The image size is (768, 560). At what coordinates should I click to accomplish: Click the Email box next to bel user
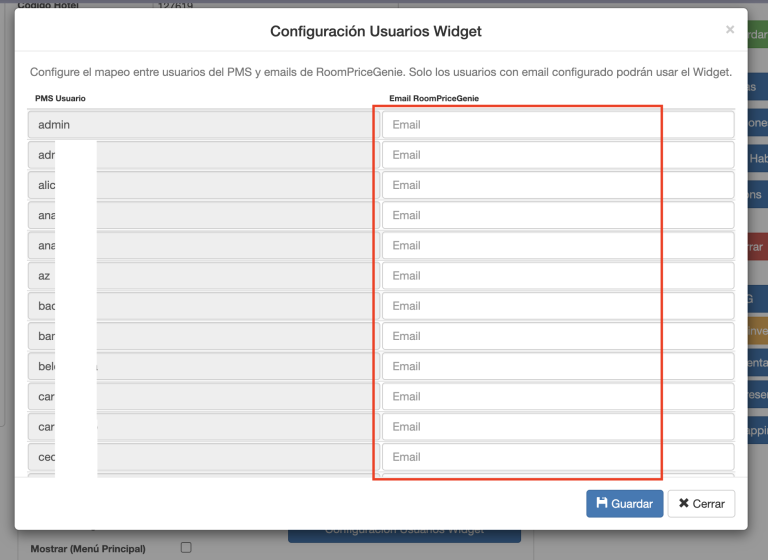(x=557, y=366)
